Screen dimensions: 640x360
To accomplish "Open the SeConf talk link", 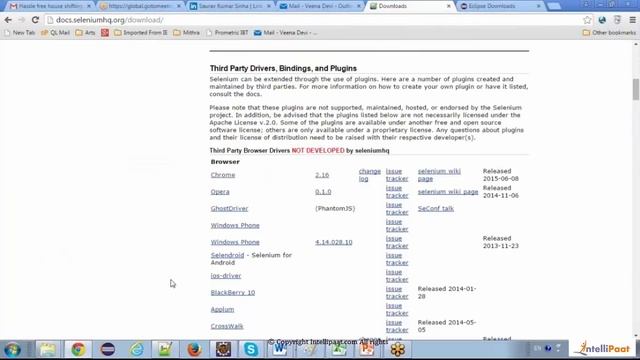I will coord(436,209).
